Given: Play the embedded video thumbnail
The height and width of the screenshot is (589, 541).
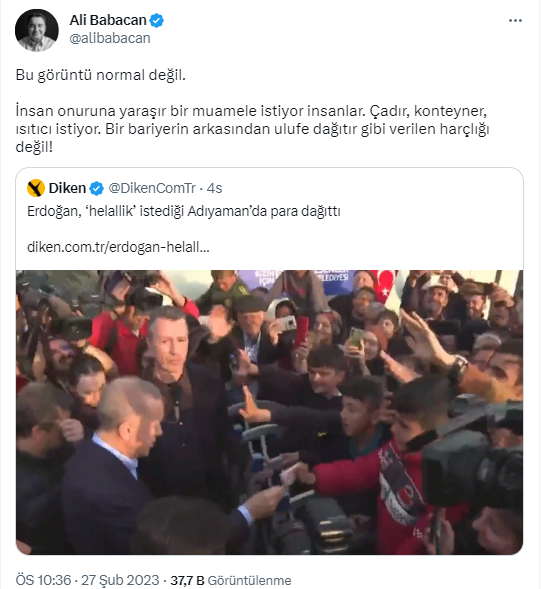Looking at the screenshot, I should (x=269, y=412).
